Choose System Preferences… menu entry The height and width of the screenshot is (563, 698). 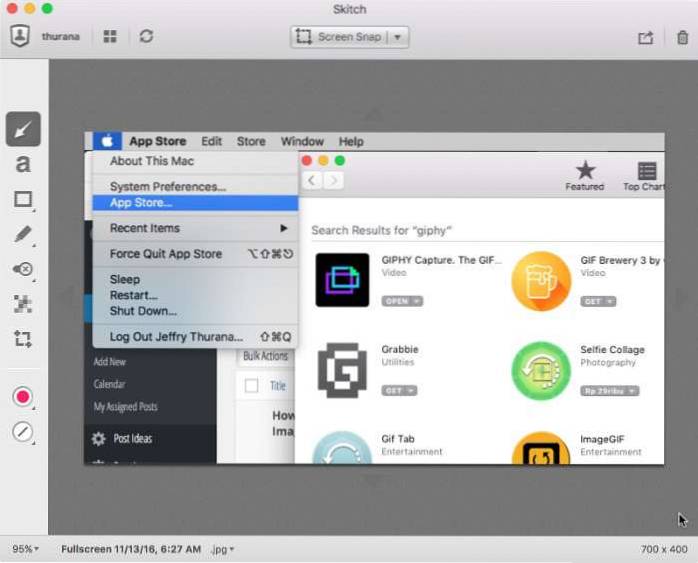point(195,186)
